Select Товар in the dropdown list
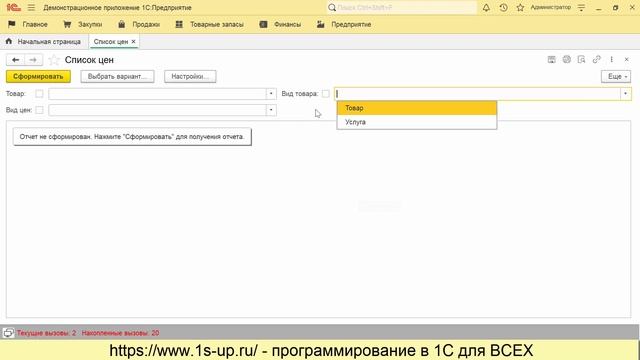 pyautogui.click(x=417, y=108)
